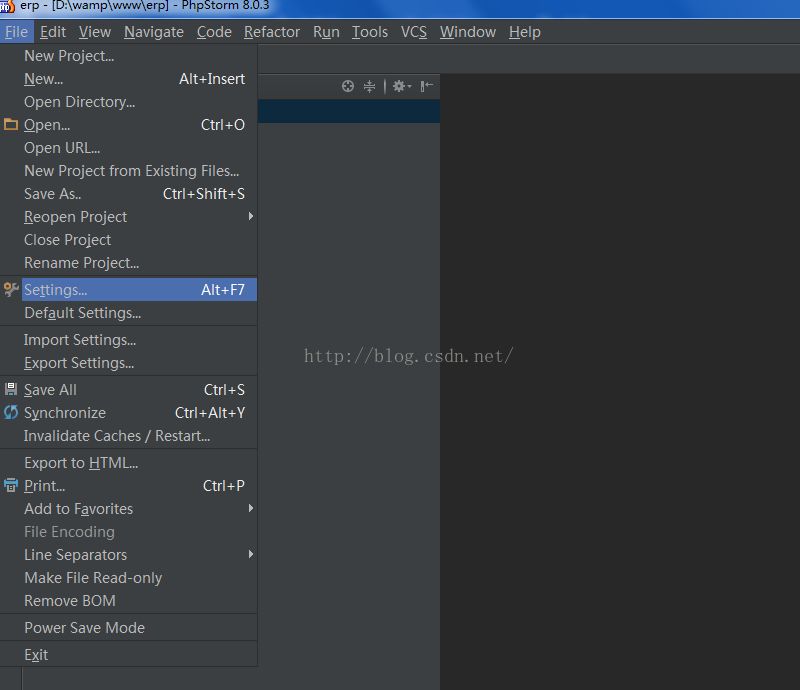
Task: Expand the Add to Favorites submenu arrow
Action: 251,508
